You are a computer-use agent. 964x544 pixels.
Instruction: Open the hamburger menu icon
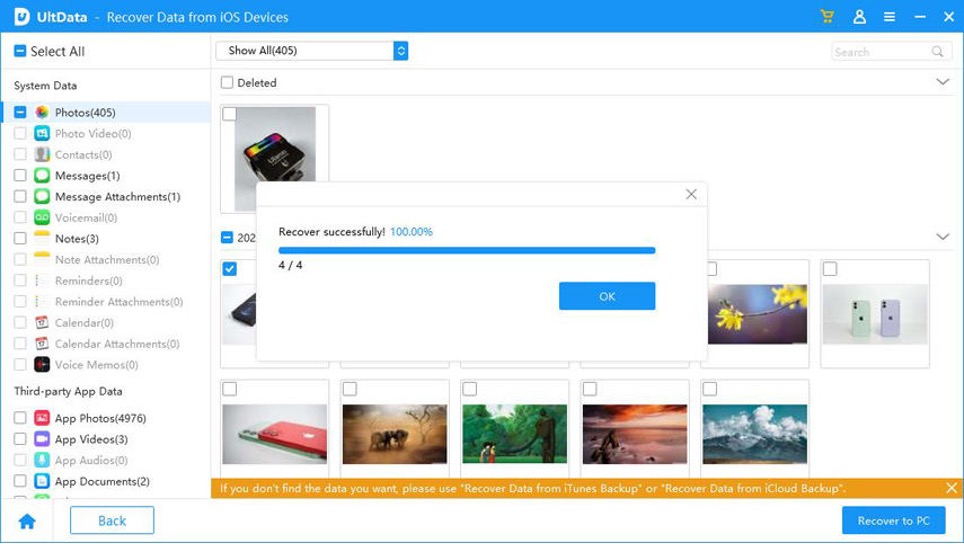[889, 17]
